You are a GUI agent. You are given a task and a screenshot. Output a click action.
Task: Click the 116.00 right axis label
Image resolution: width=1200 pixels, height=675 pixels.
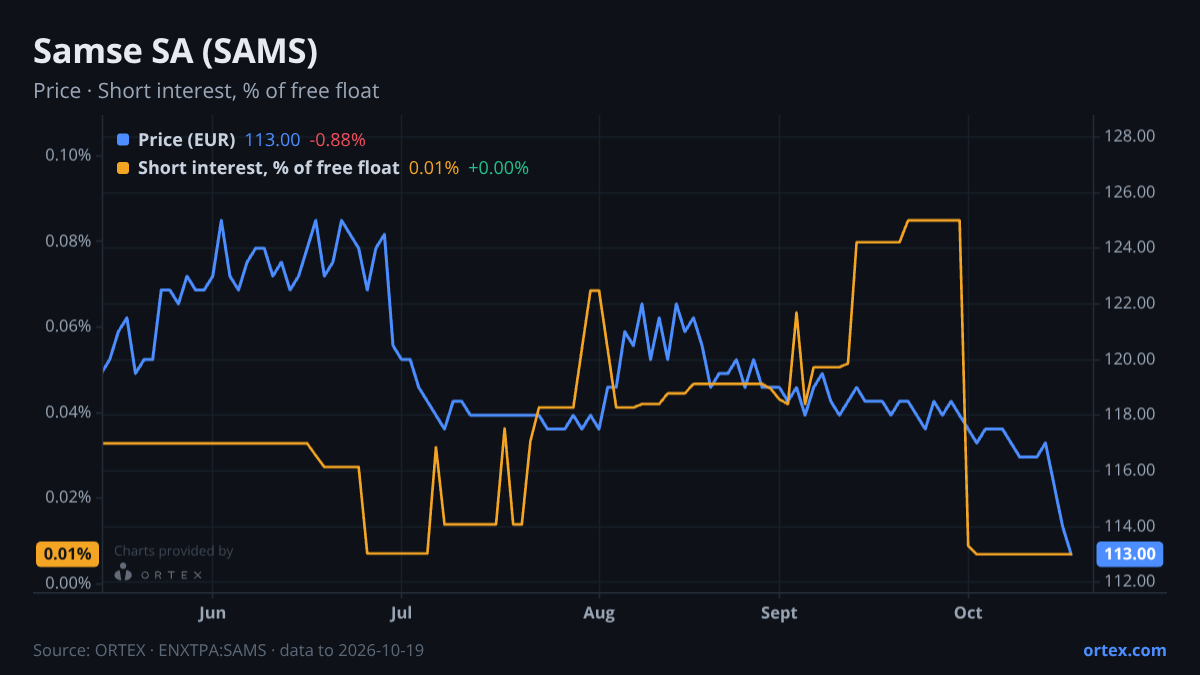click(x=1131, y=470)
